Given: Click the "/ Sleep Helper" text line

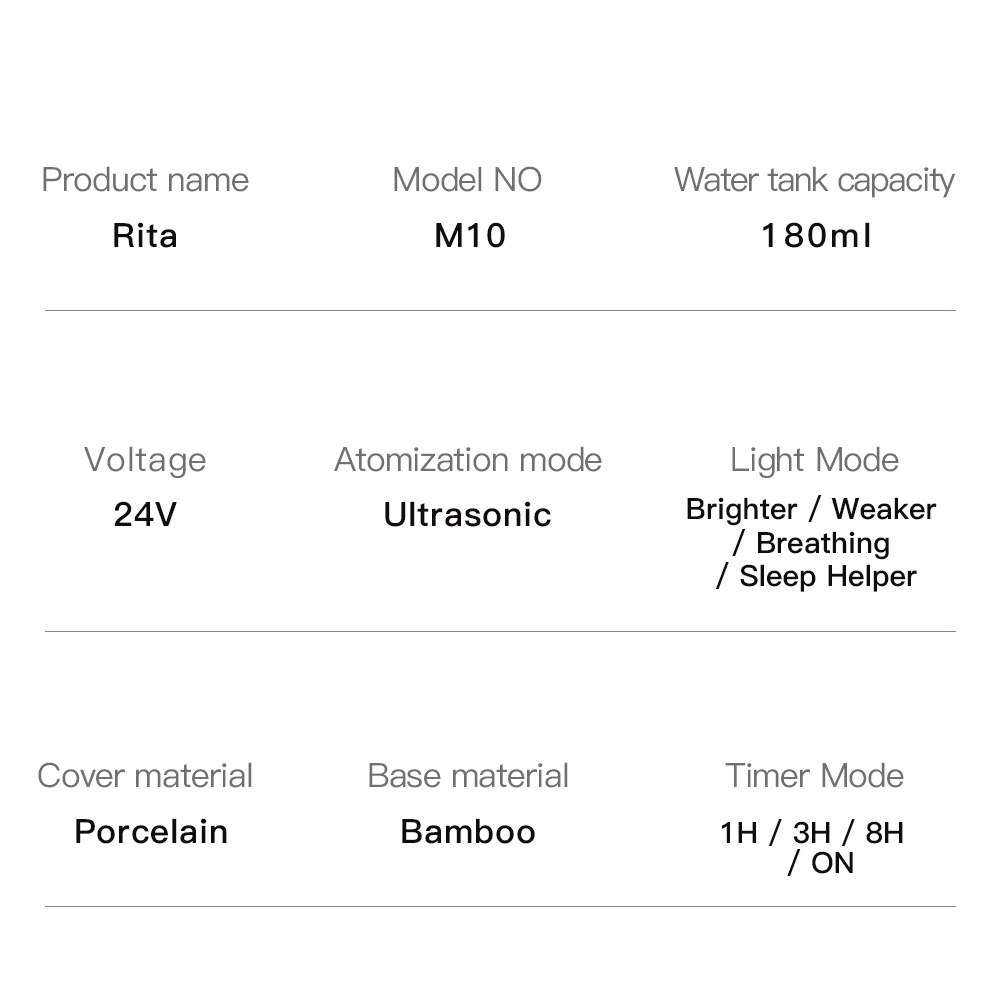Looking at the screenshot, I should (816, 576).
